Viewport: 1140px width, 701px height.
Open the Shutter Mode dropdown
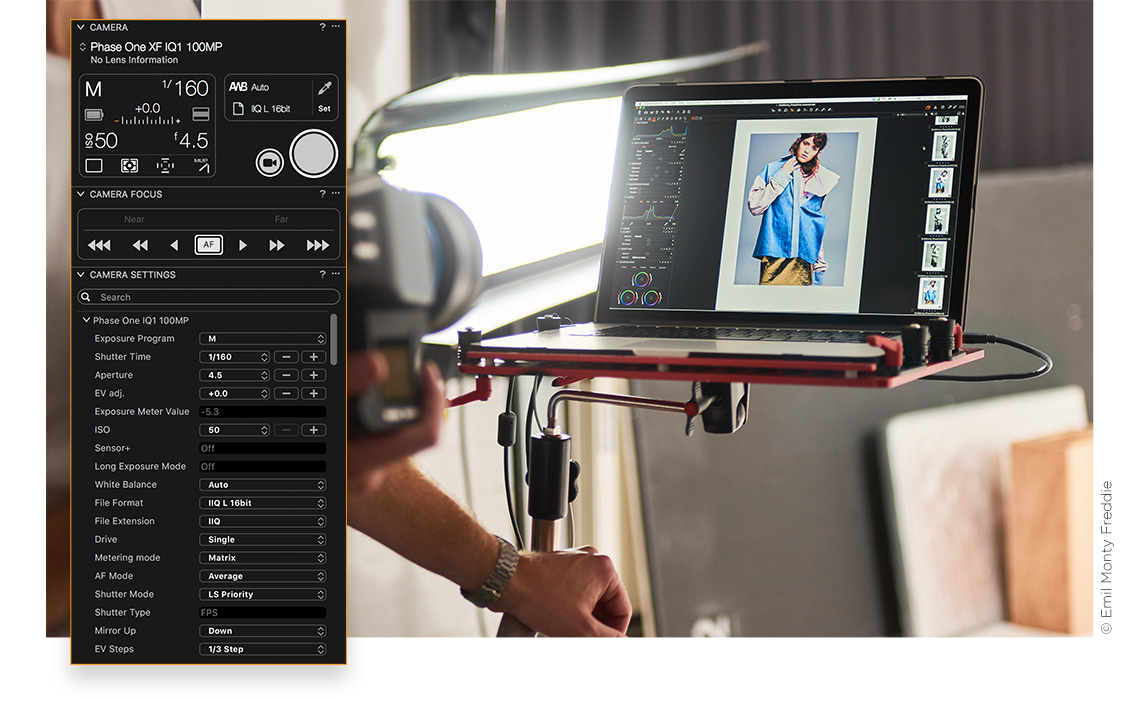click(262, 594)
